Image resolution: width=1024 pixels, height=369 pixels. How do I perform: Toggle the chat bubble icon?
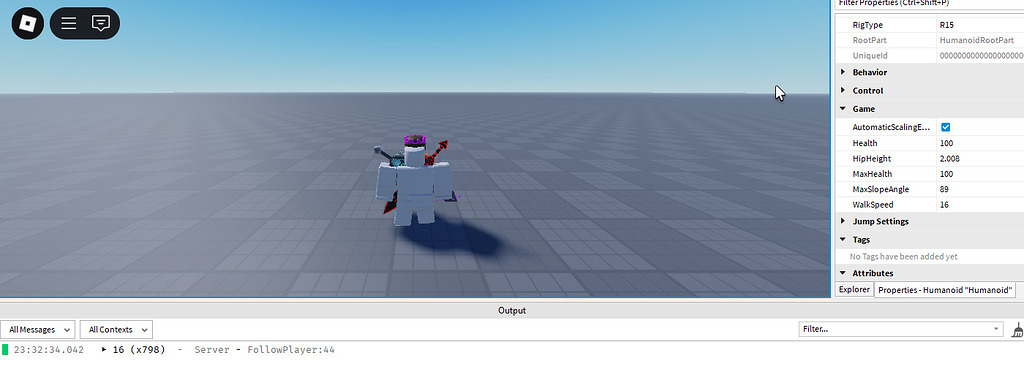click(x=101, y=24)
